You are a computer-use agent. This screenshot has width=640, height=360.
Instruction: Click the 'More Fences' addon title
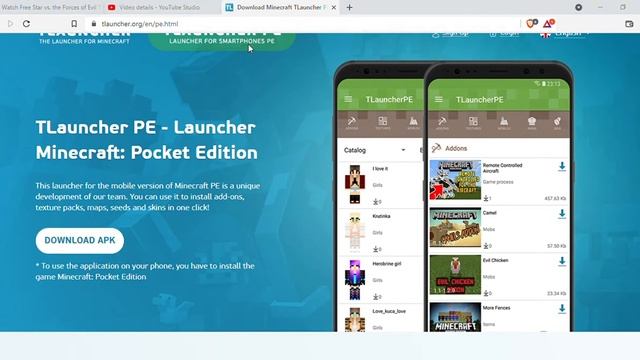click(x=496, y=308)
